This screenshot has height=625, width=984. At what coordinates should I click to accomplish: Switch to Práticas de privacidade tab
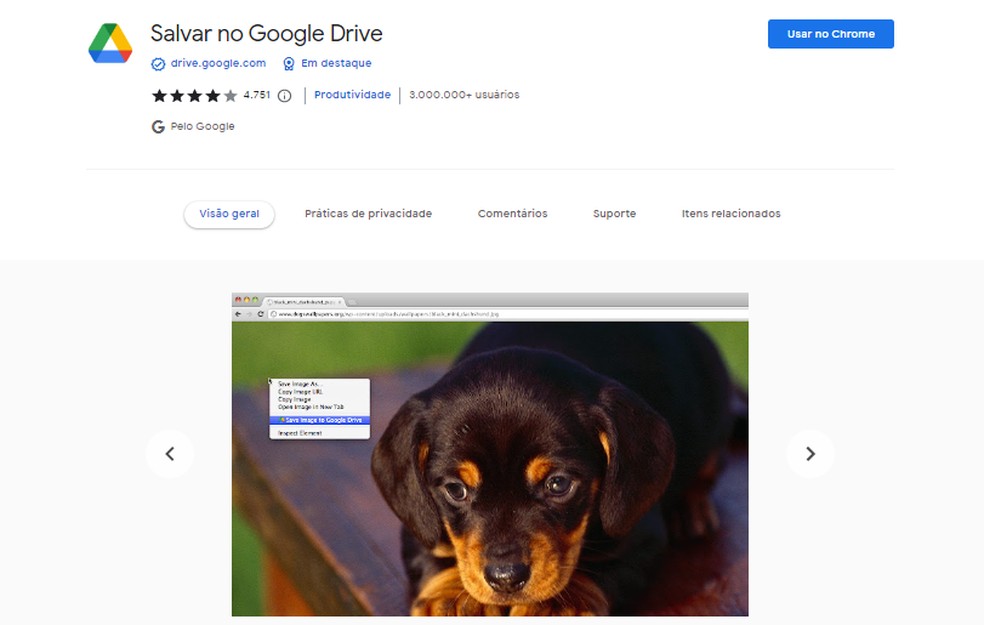click(x=368, y=214)
